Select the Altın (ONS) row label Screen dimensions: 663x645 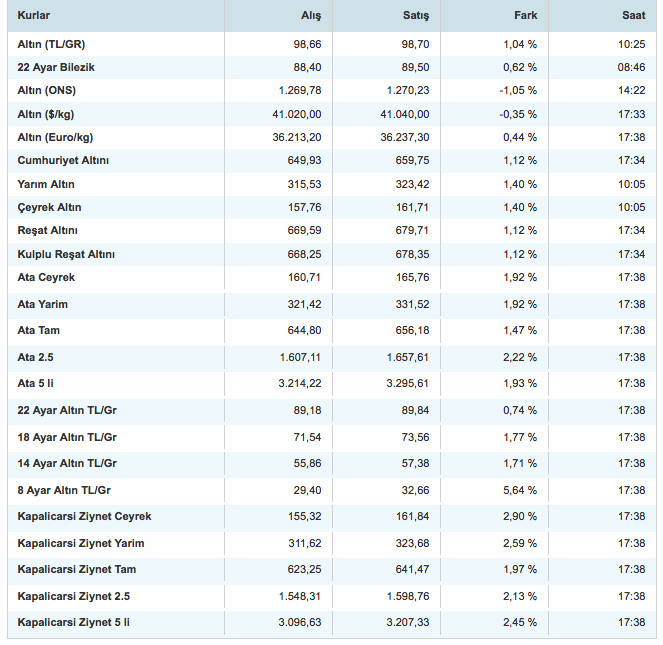46,91
